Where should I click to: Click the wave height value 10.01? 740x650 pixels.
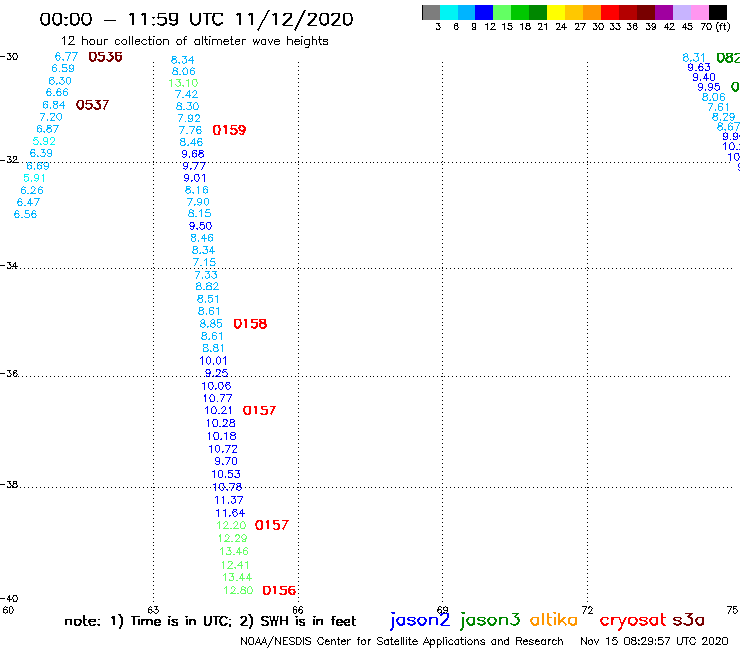[x=213, y=361]
